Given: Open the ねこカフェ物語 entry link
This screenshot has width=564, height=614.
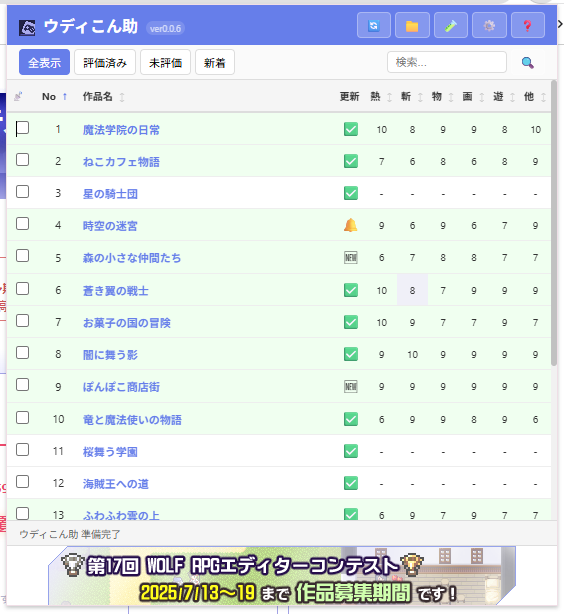Looking at the screenshot, I should (121, 161).
